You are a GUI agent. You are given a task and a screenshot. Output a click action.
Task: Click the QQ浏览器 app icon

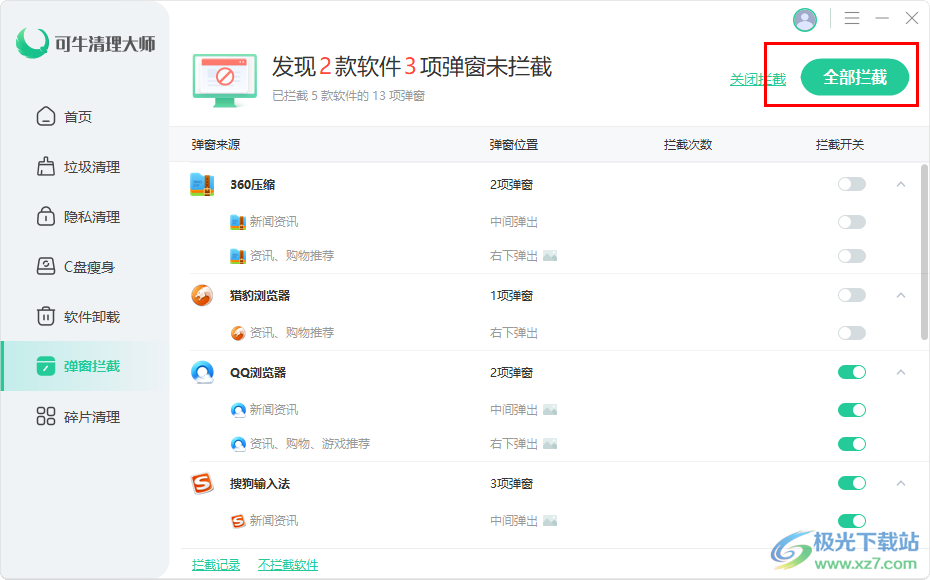(x=202, y=372)
